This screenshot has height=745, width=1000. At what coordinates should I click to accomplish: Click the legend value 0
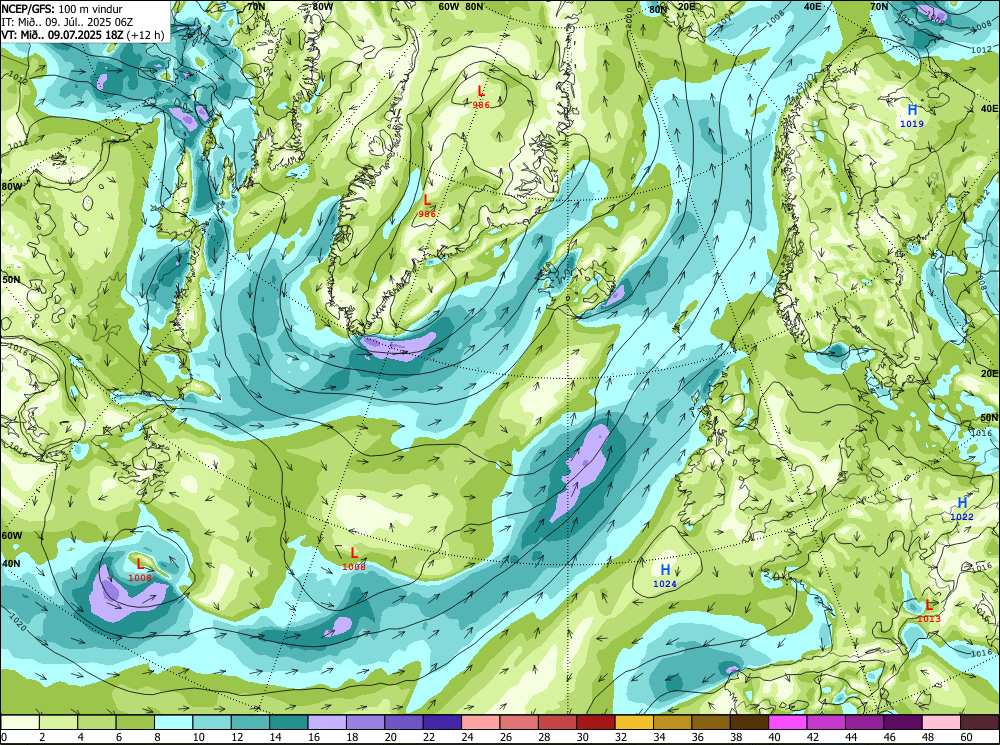click(x=4, y=737)
